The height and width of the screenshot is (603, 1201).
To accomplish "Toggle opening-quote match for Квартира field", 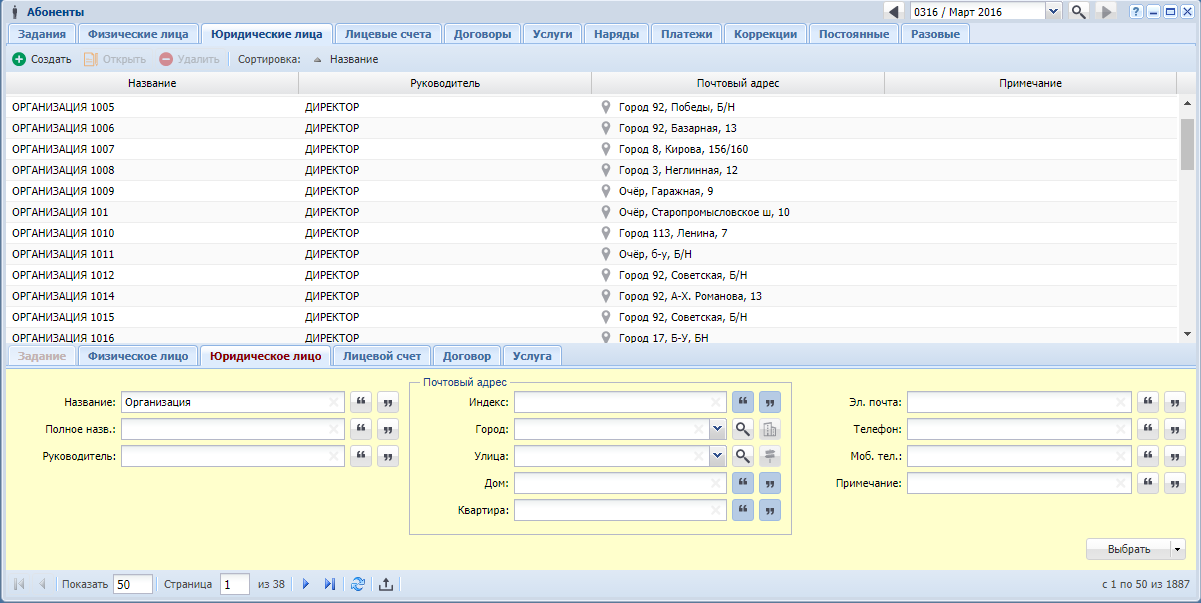I will tap(743, 510).
